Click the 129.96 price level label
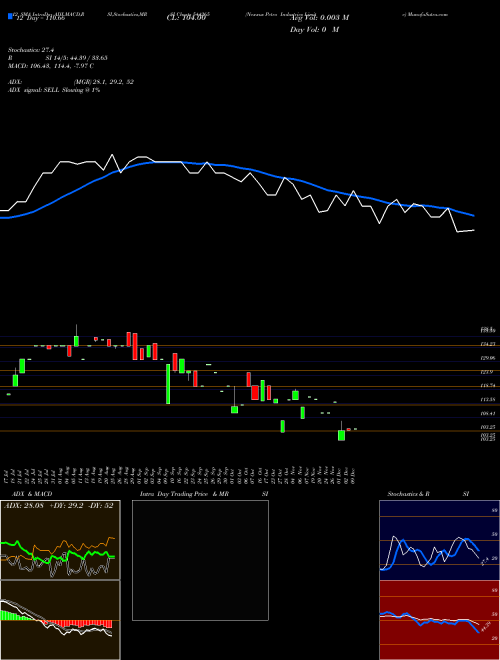Viewport: 500px width, 660px height. tap(488, 358)
